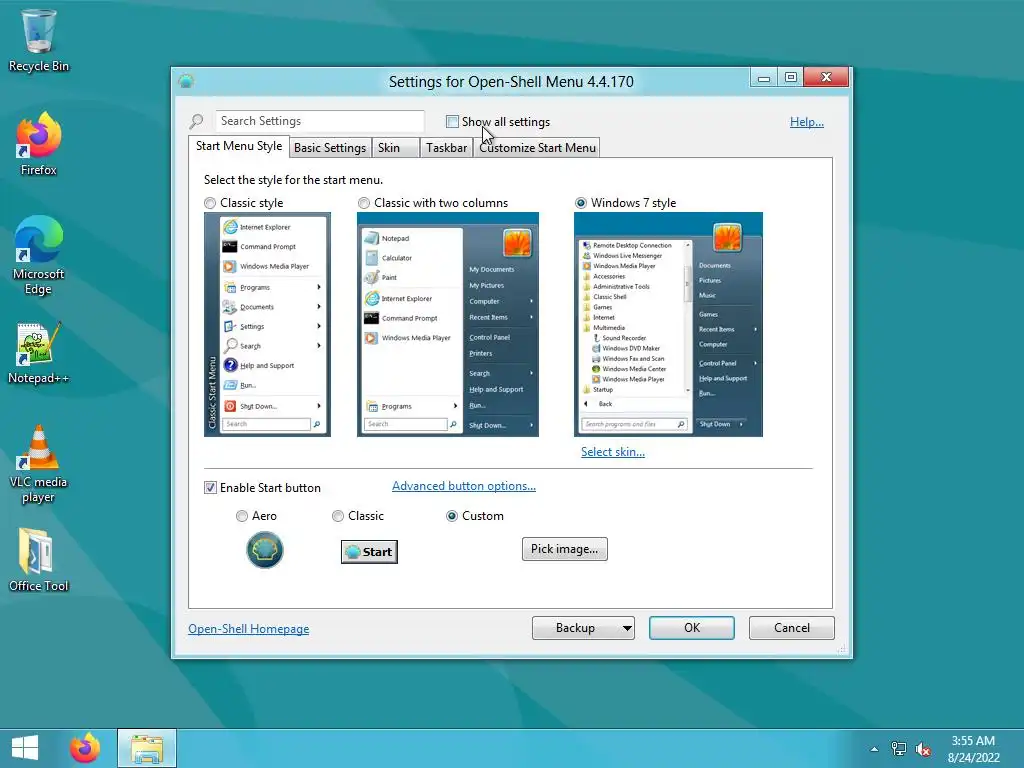
Task: Minimize the Open-Shell settings window
Action: click(763, 78)
